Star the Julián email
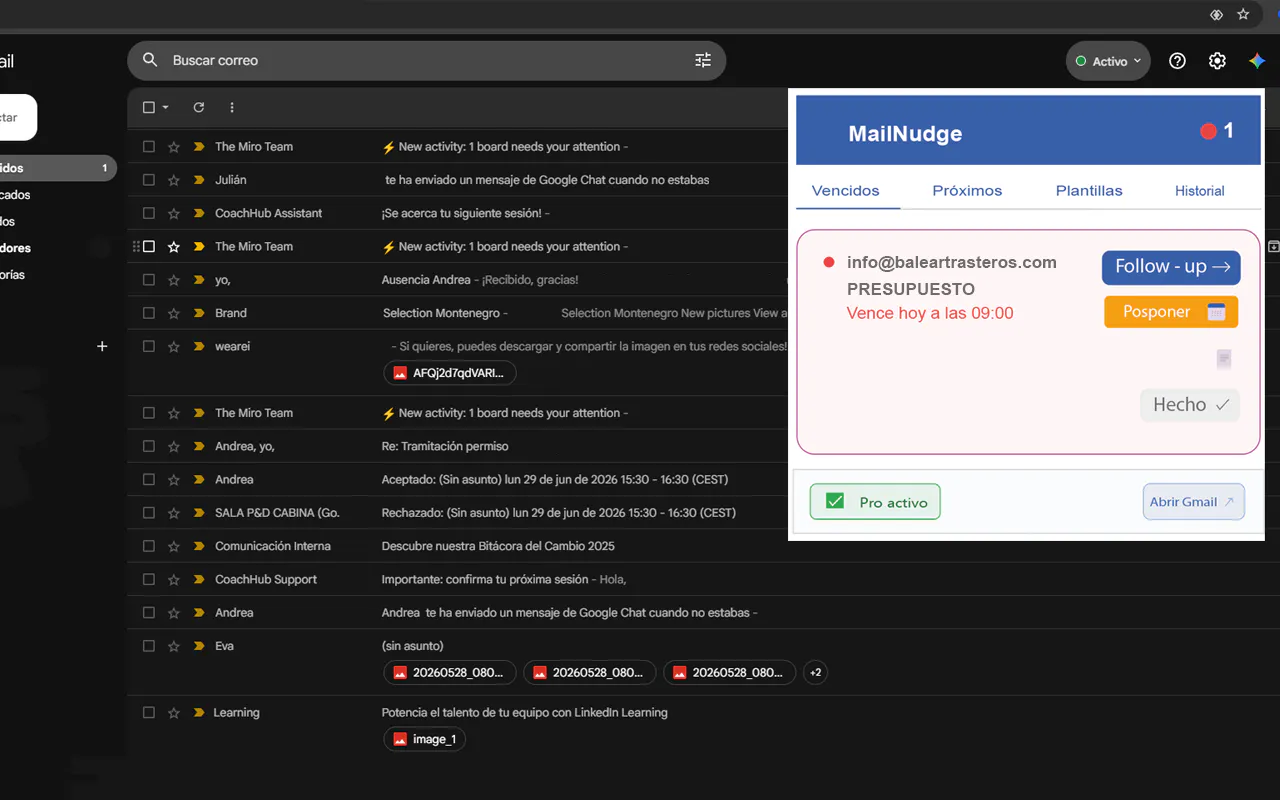Viewport: 1280px width, 800px height. click(174, 180)
